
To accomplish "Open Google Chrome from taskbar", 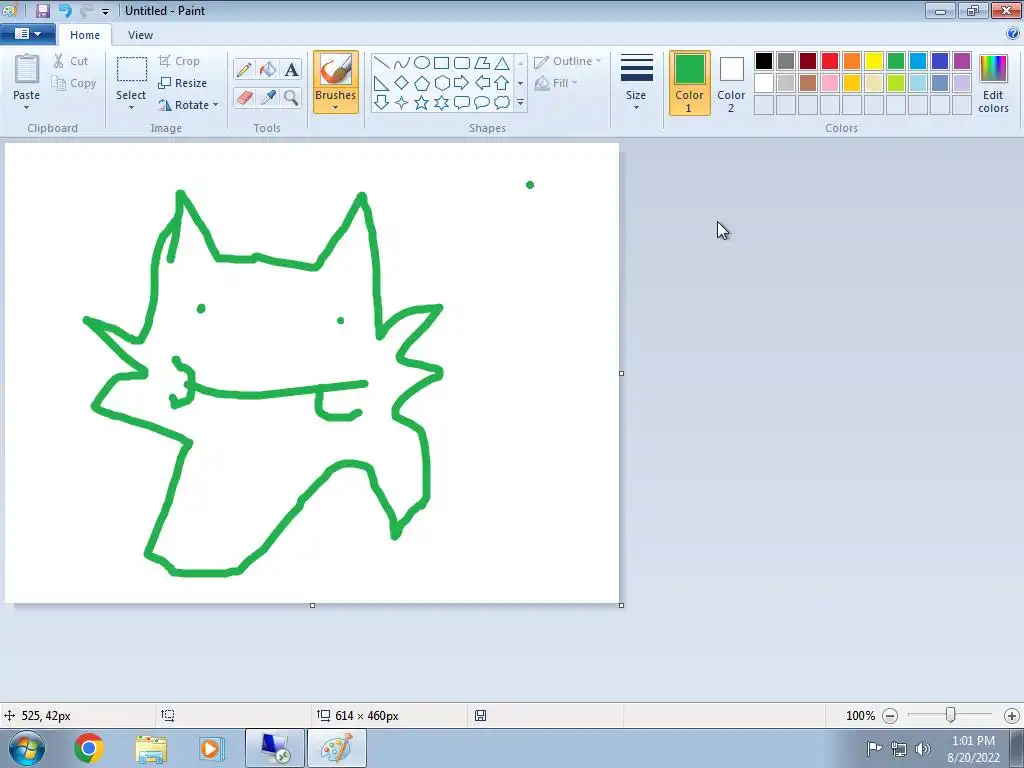I will [89, 748].
